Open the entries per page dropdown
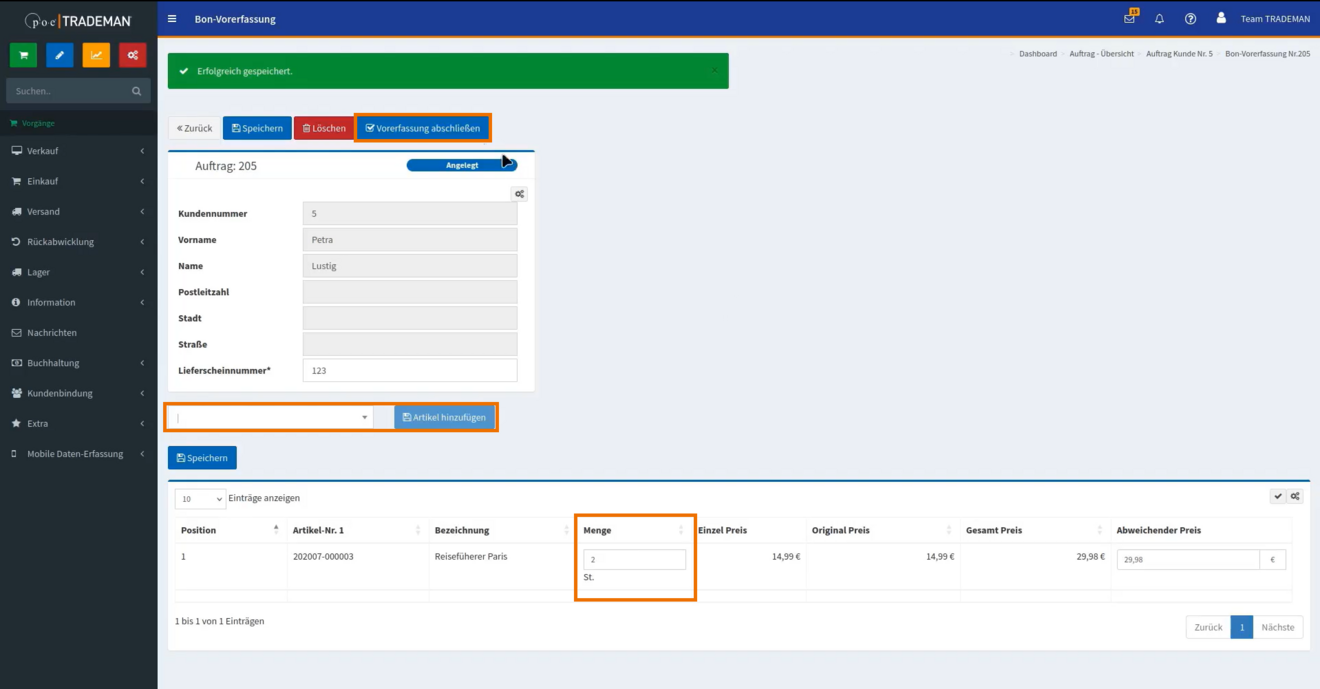1320x689 pixels. pyautogui.click(x=200, y=498)
